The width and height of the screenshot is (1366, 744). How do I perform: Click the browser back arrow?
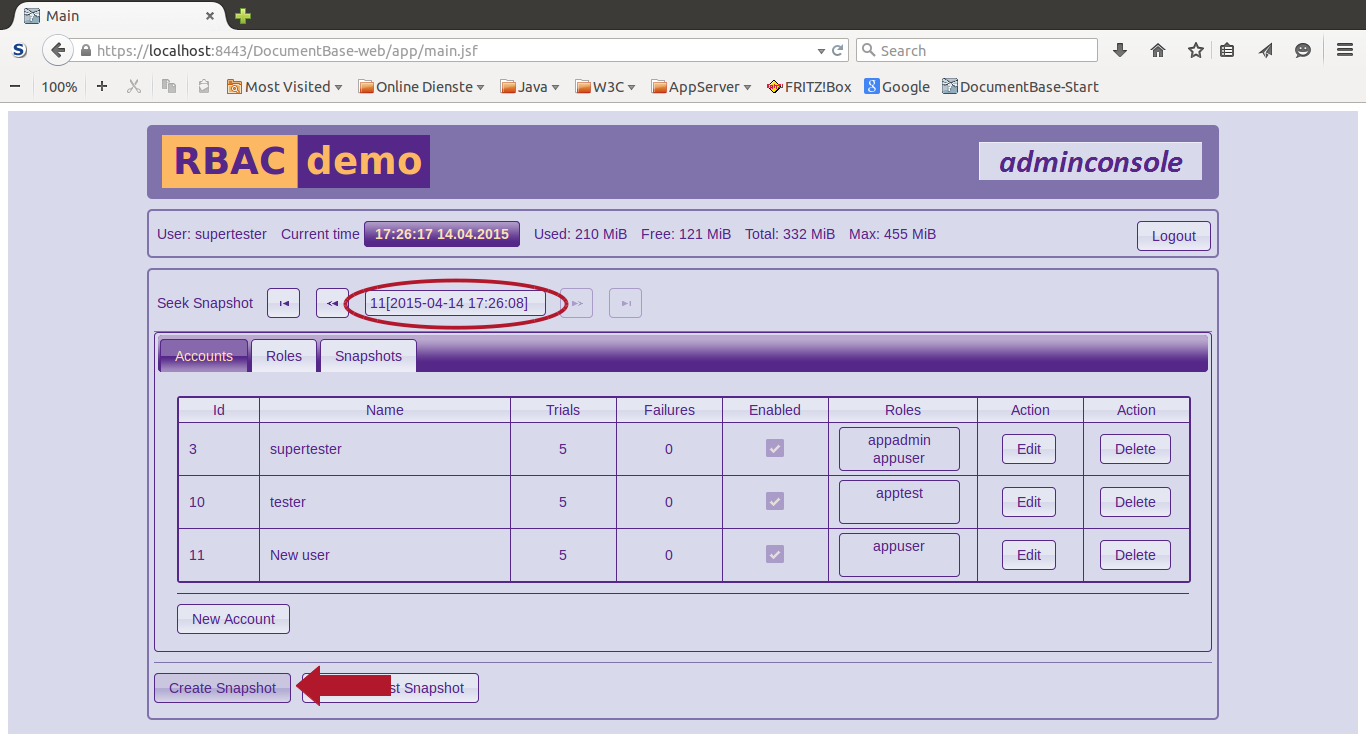point(58,50)
